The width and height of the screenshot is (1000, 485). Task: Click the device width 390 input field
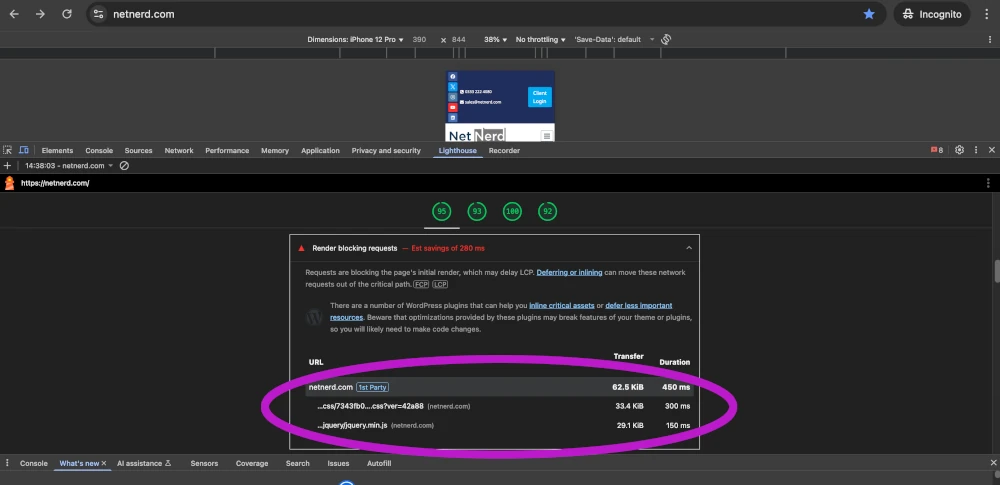[419, 39]
